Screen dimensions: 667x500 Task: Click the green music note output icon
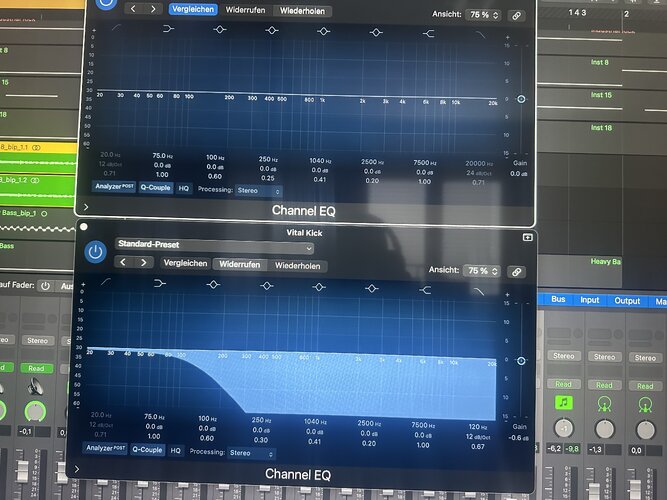tap(564, 402)
